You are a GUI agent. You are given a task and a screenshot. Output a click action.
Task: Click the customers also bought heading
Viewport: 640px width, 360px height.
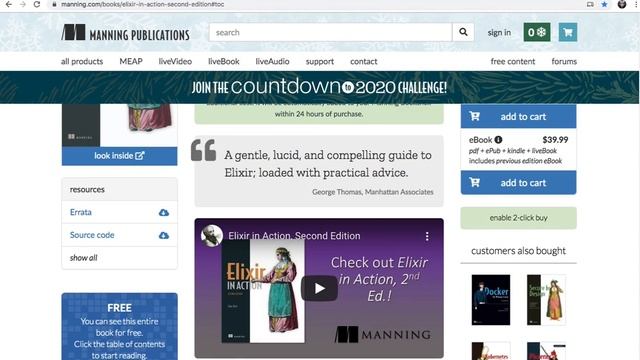pos(518,251)
